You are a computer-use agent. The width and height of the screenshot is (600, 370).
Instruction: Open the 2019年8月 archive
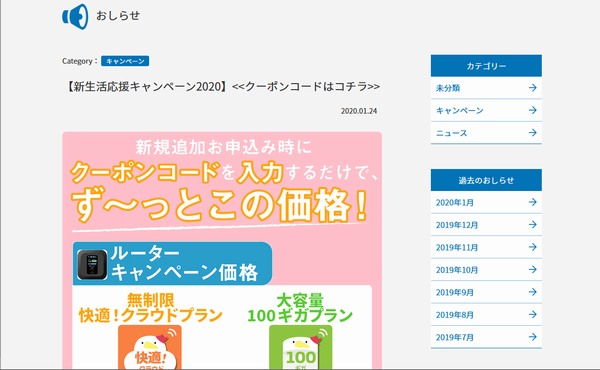point(486,315)
